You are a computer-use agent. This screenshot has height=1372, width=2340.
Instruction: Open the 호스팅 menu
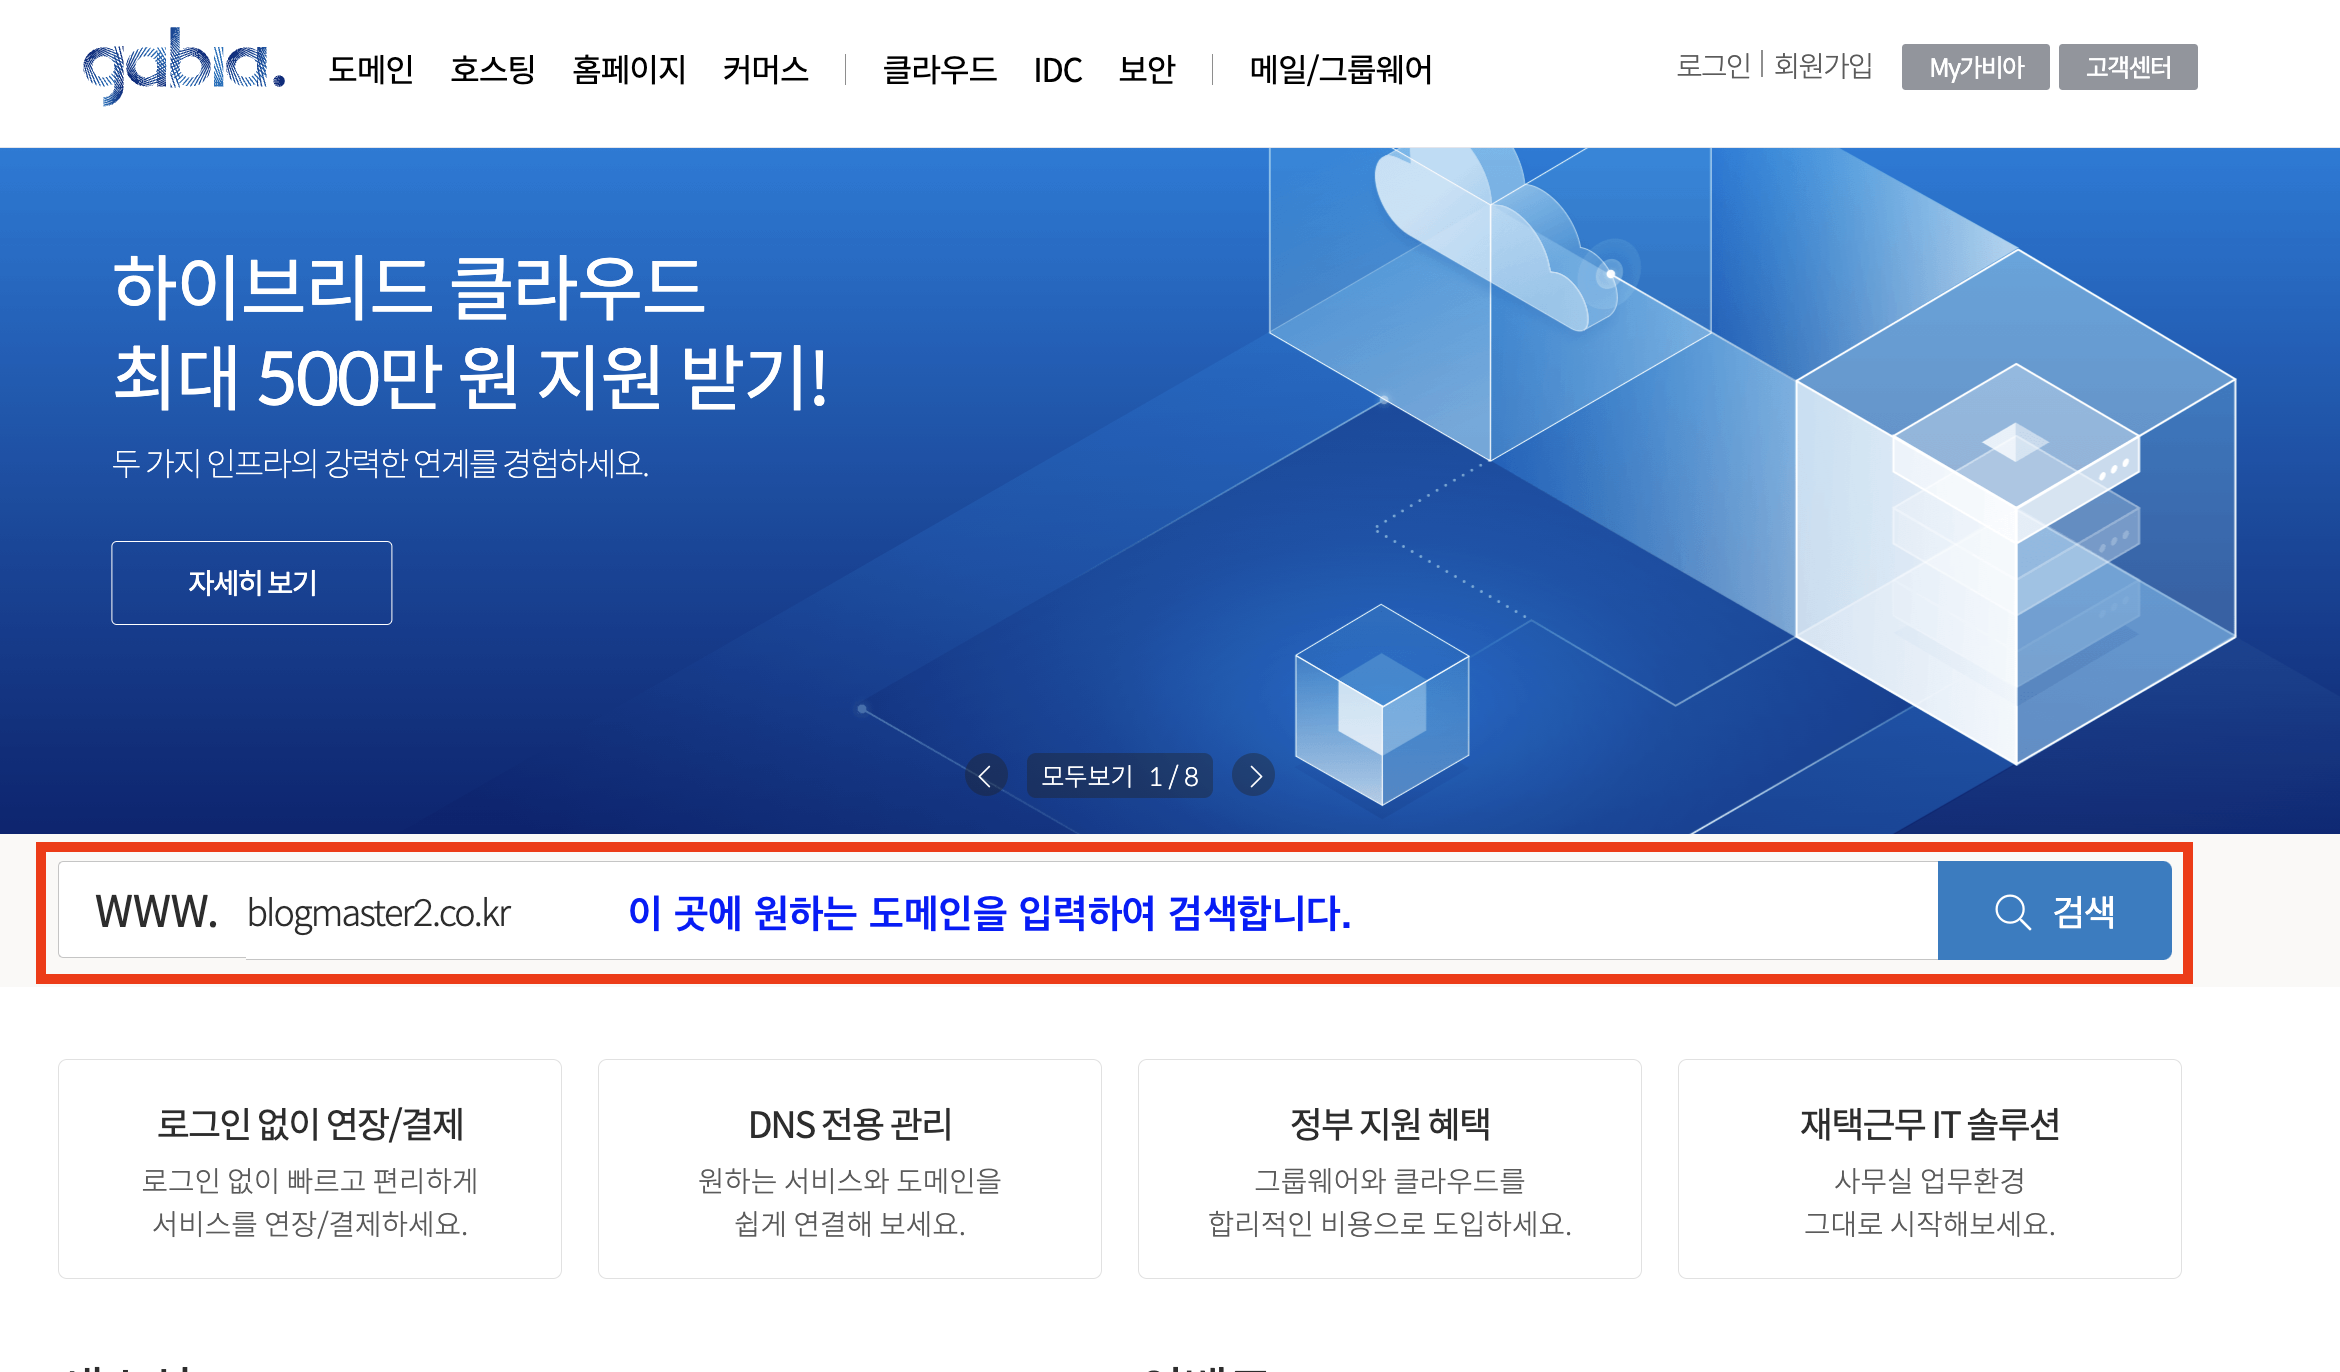click(x=492, y=69)
